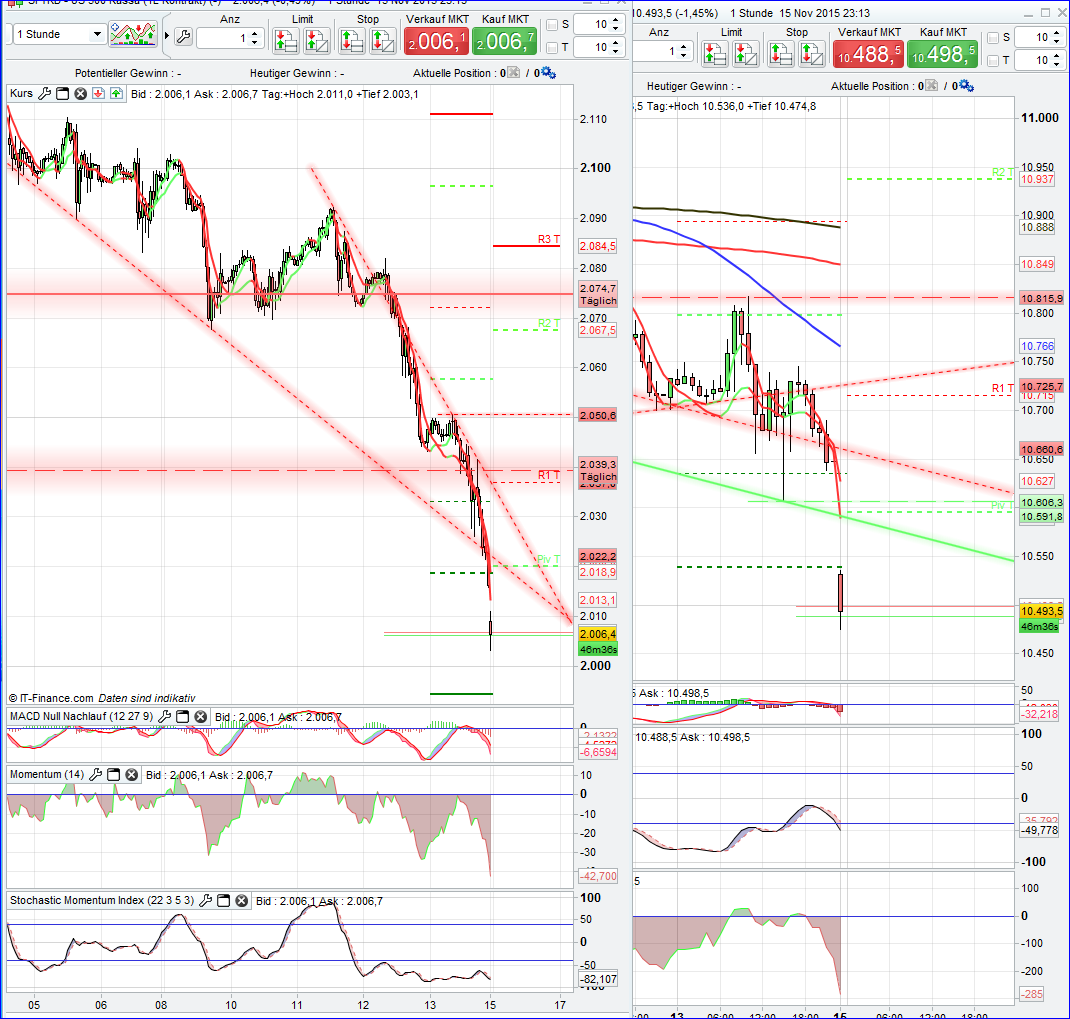Click the red down-arrow icon in the Kurs toolbar
1070x1019 pixels.
[97, 93]
